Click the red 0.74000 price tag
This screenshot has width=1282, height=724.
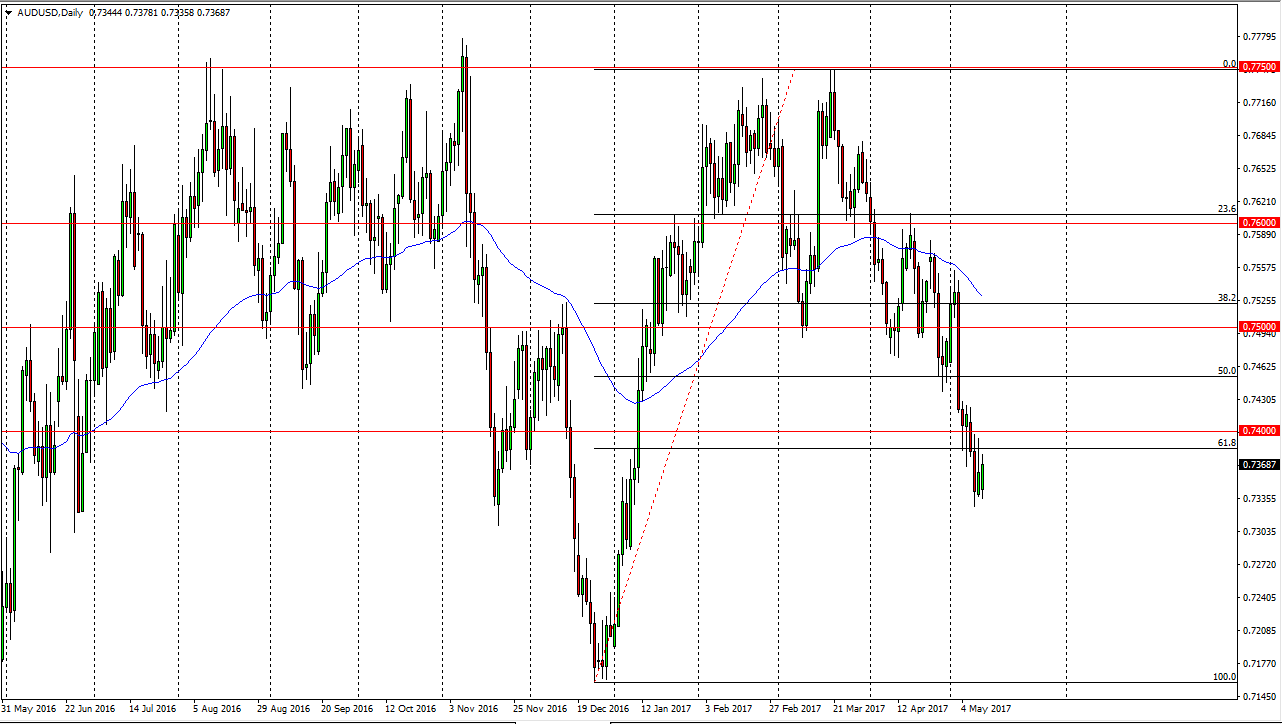pyautogui.click(x=1258, y=430)
